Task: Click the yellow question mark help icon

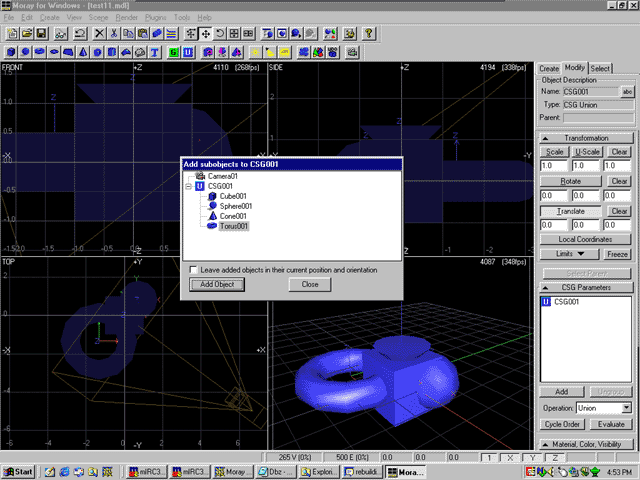Action: click(x=369, y=33)
